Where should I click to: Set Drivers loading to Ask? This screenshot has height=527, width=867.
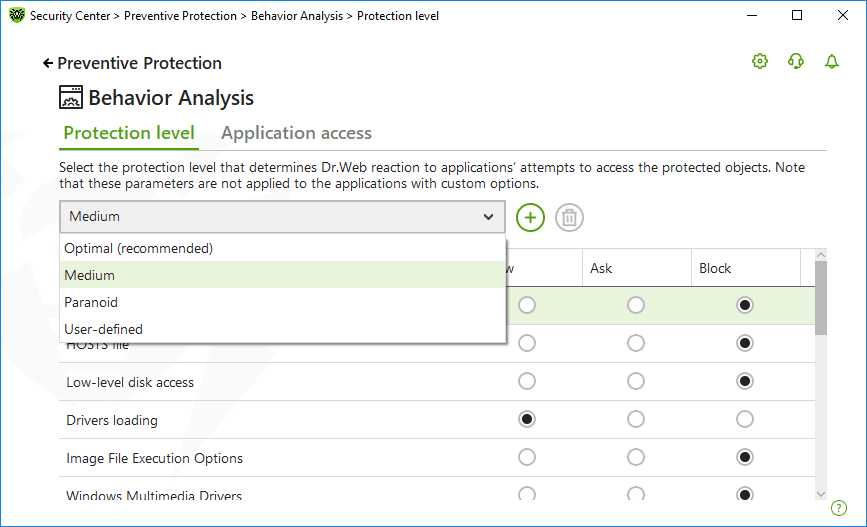[x=636, y=419]
